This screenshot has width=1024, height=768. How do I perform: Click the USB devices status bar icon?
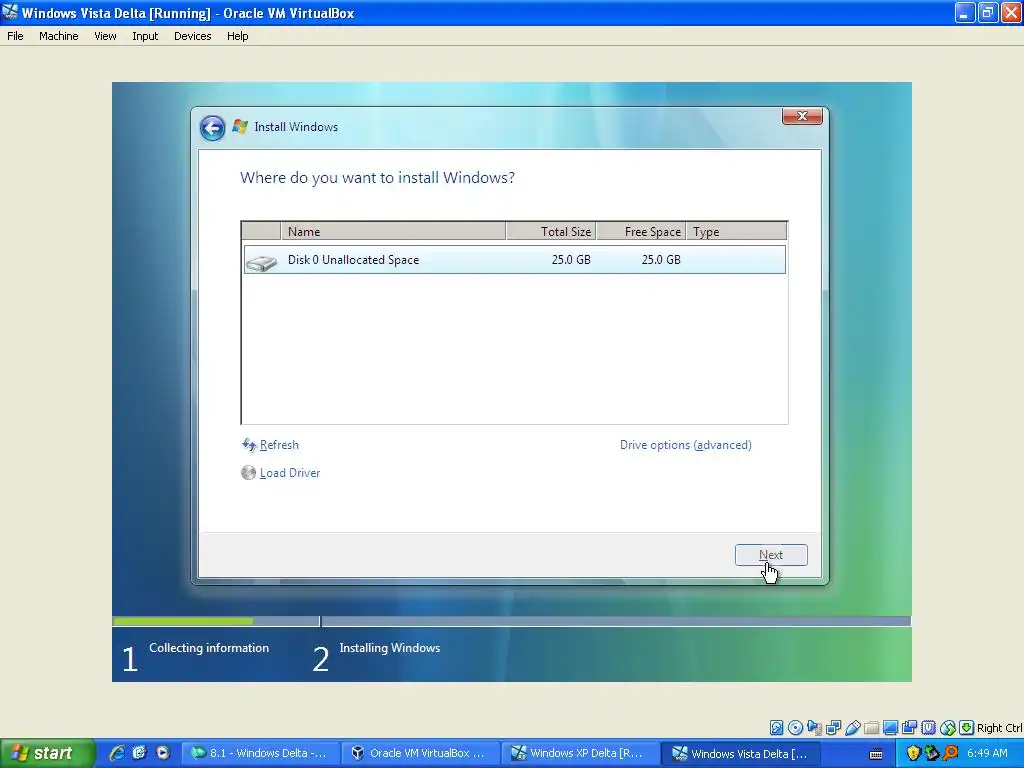click(x=852, y=728)
